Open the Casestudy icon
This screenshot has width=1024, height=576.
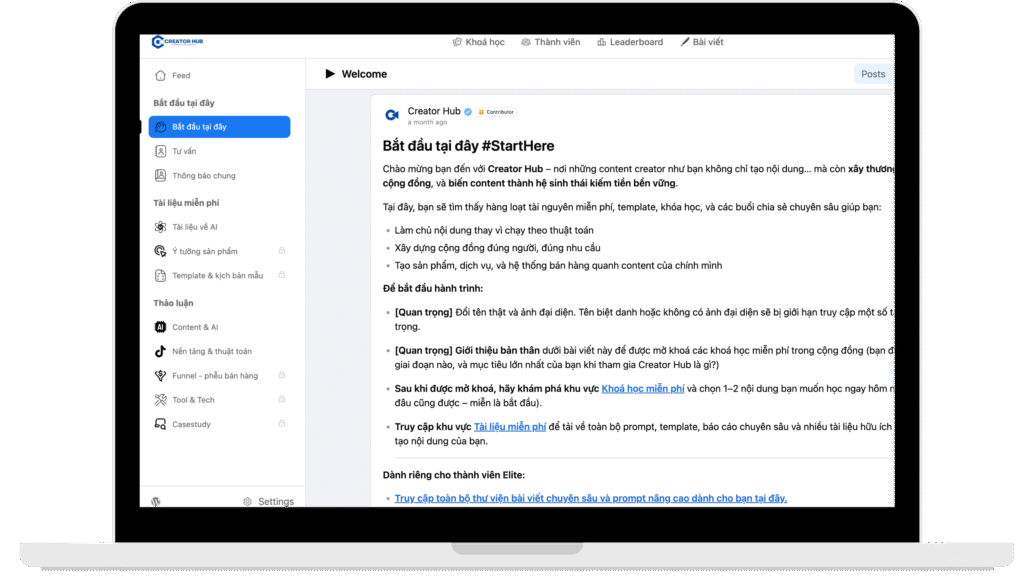161,424
